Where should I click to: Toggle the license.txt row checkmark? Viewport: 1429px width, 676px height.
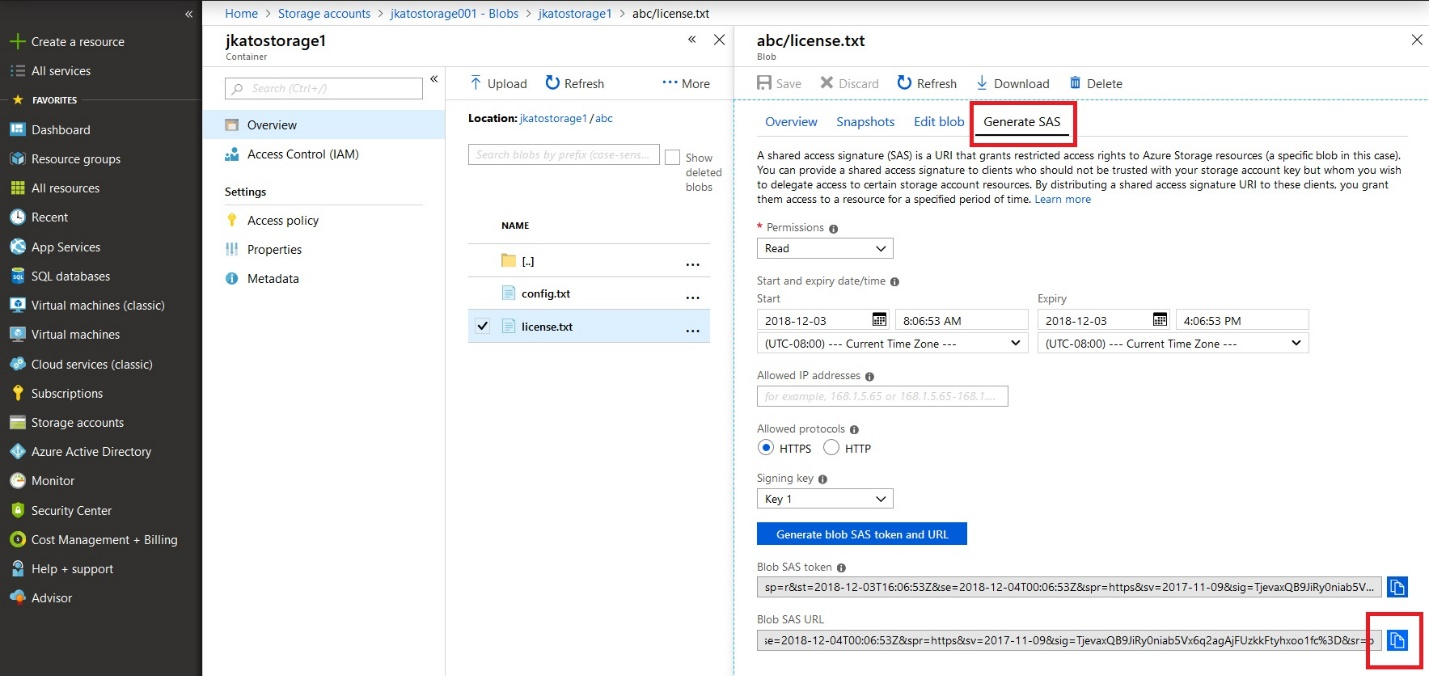[x=483, y=326]
